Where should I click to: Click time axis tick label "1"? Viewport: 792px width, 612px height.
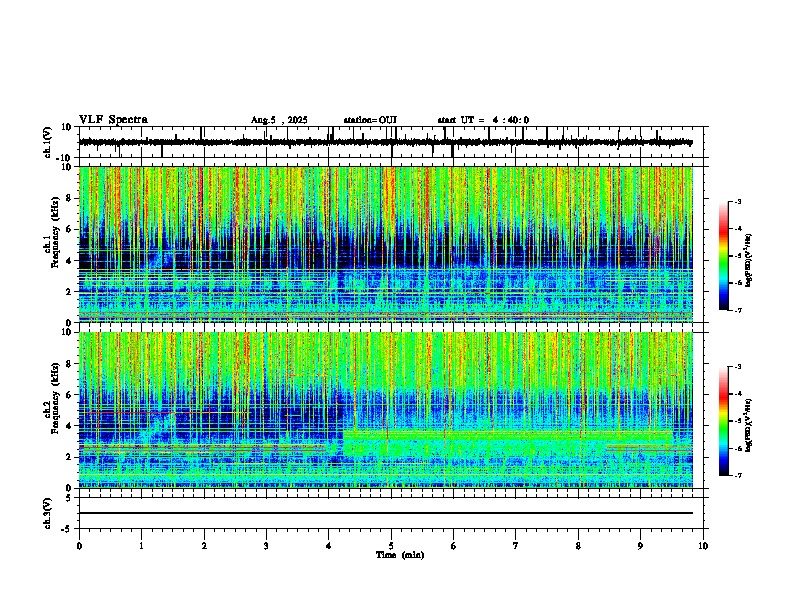(141, 546)
